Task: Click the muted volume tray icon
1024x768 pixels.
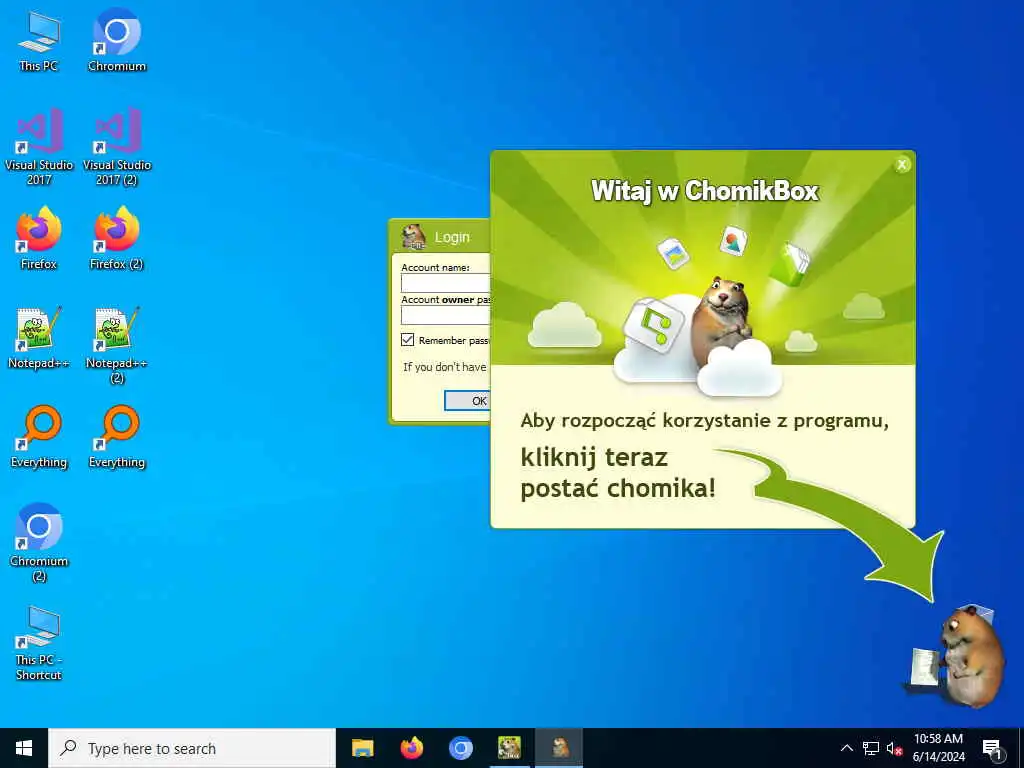Action: [x=894, y=748]
